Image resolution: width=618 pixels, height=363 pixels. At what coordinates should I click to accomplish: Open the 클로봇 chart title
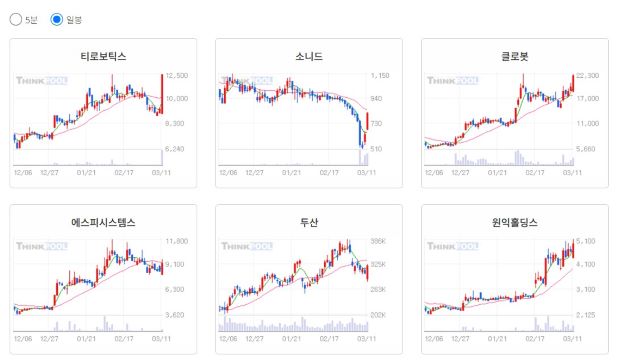515,56
